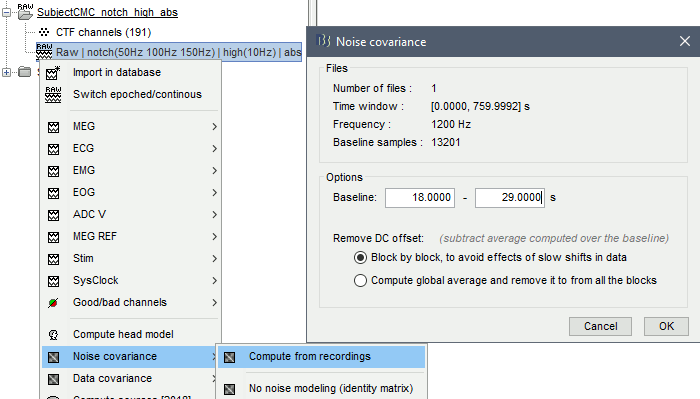Choose Compute head model menu entry

click(x=131, y=334)
